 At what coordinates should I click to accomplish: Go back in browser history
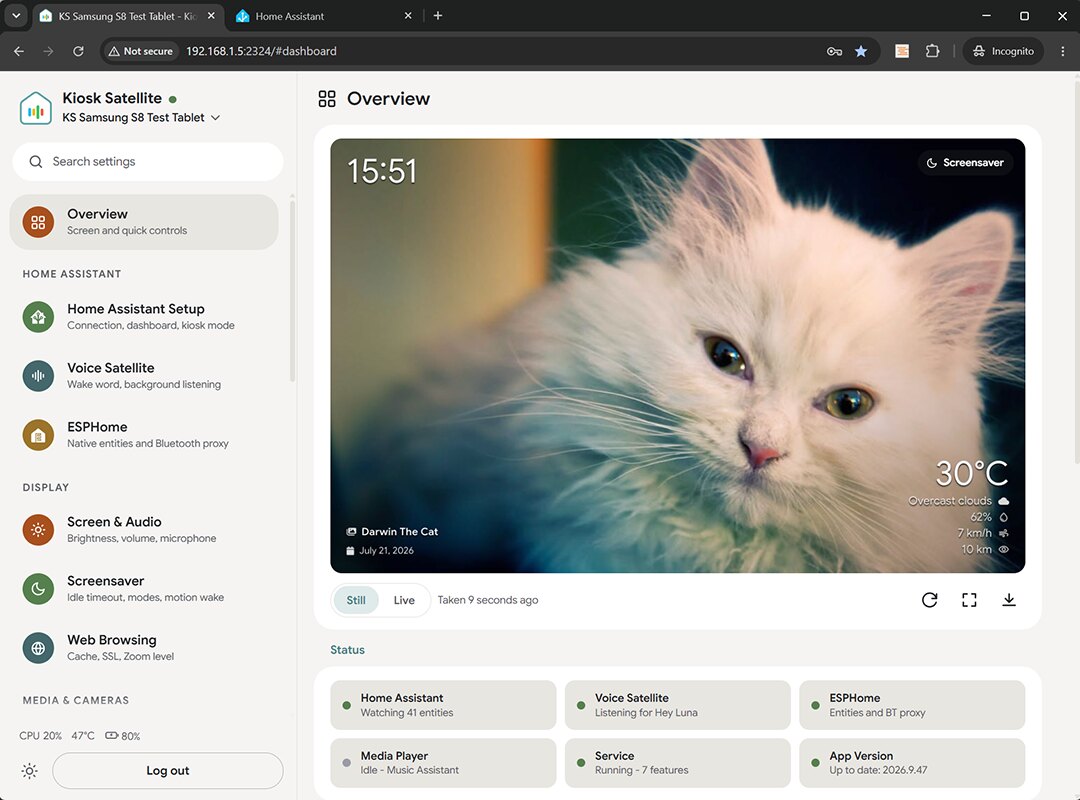[x=19, y=51]
